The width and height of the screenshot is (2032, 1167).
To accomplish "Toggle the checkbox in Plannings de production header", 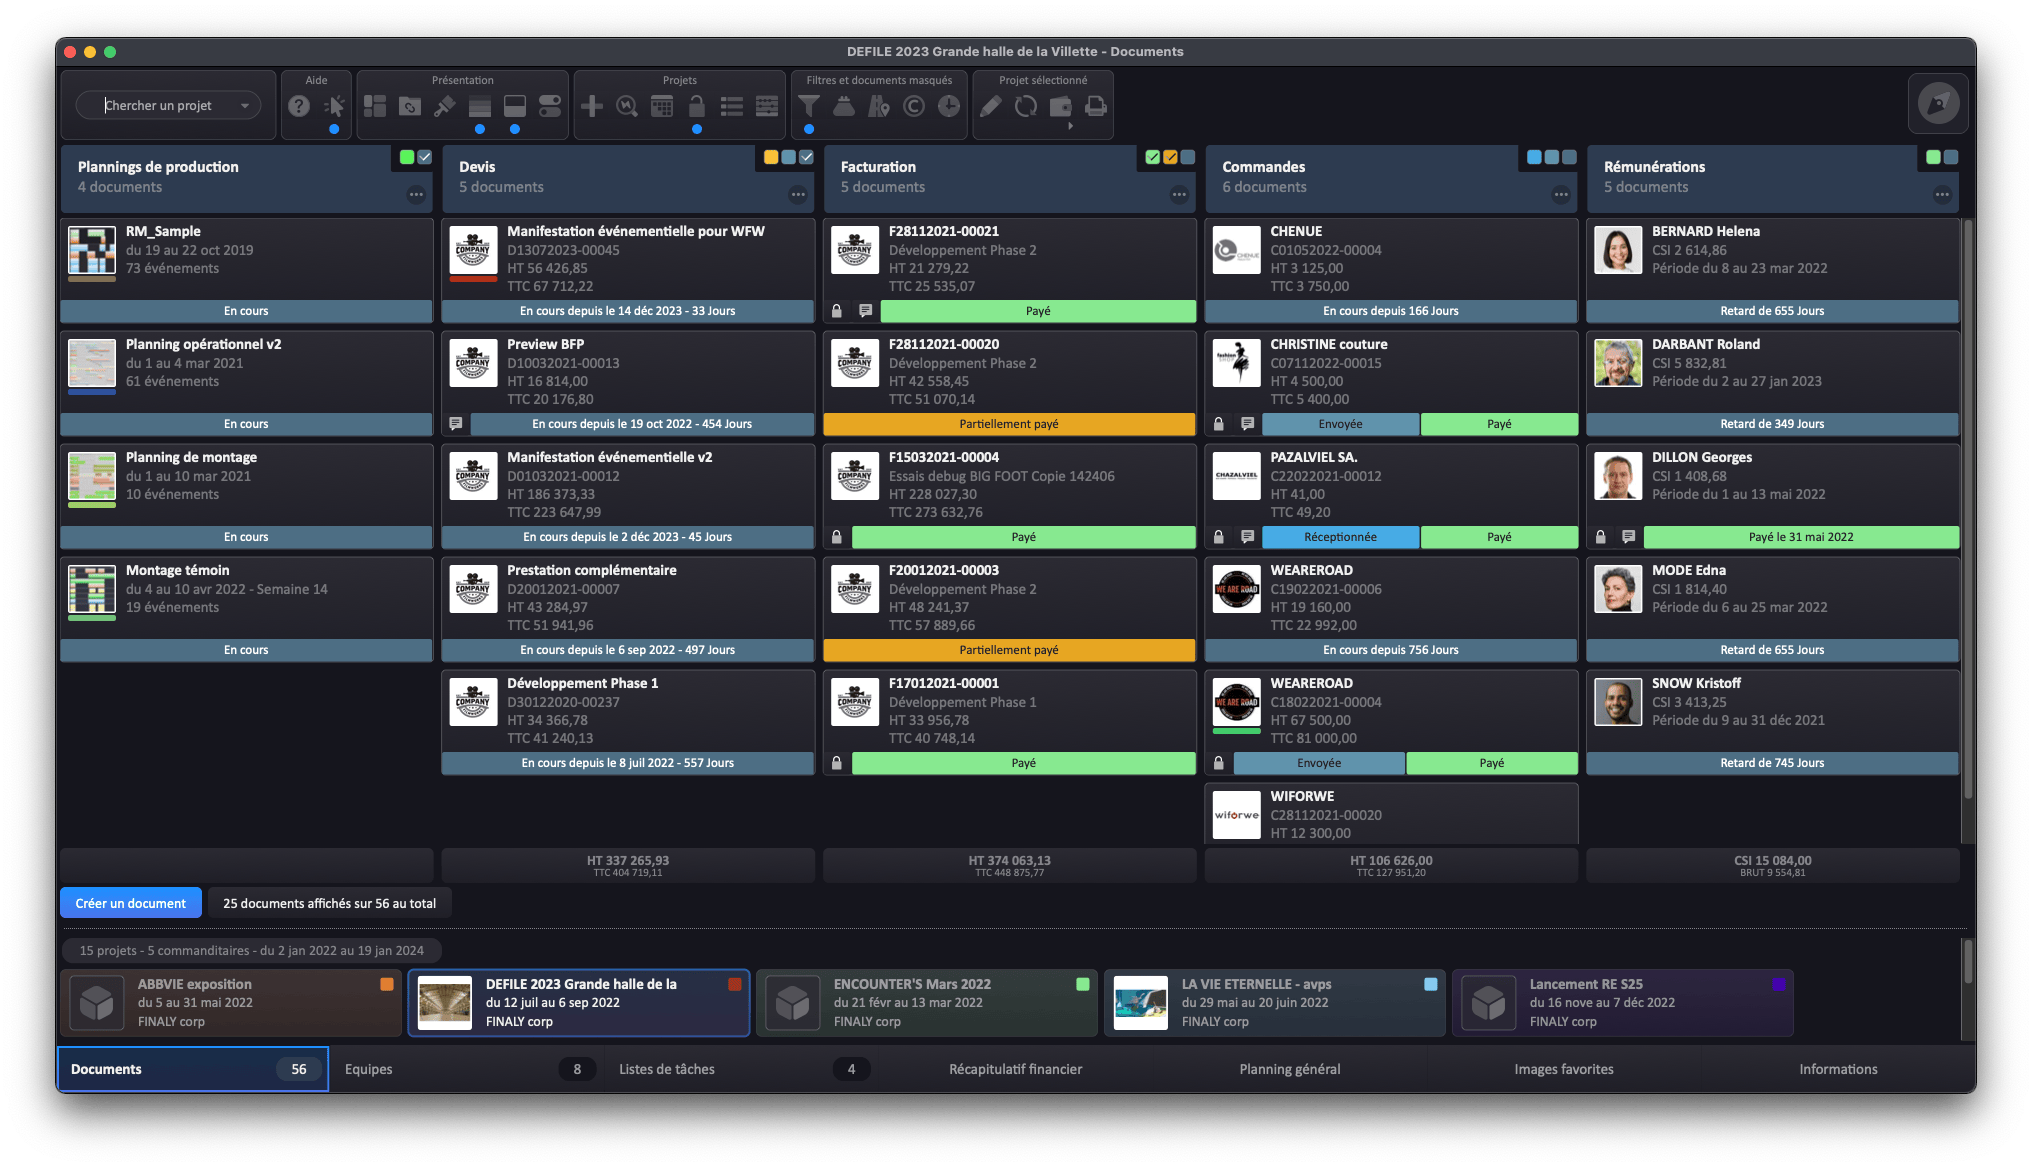I will tap(425, 157).
